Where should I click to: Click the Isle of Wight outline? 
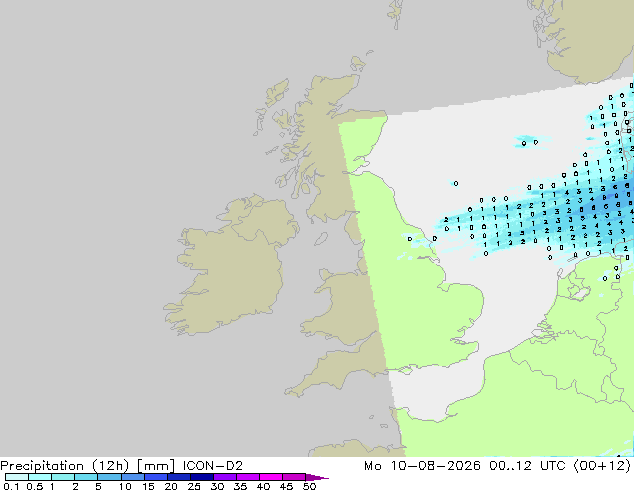405,370
